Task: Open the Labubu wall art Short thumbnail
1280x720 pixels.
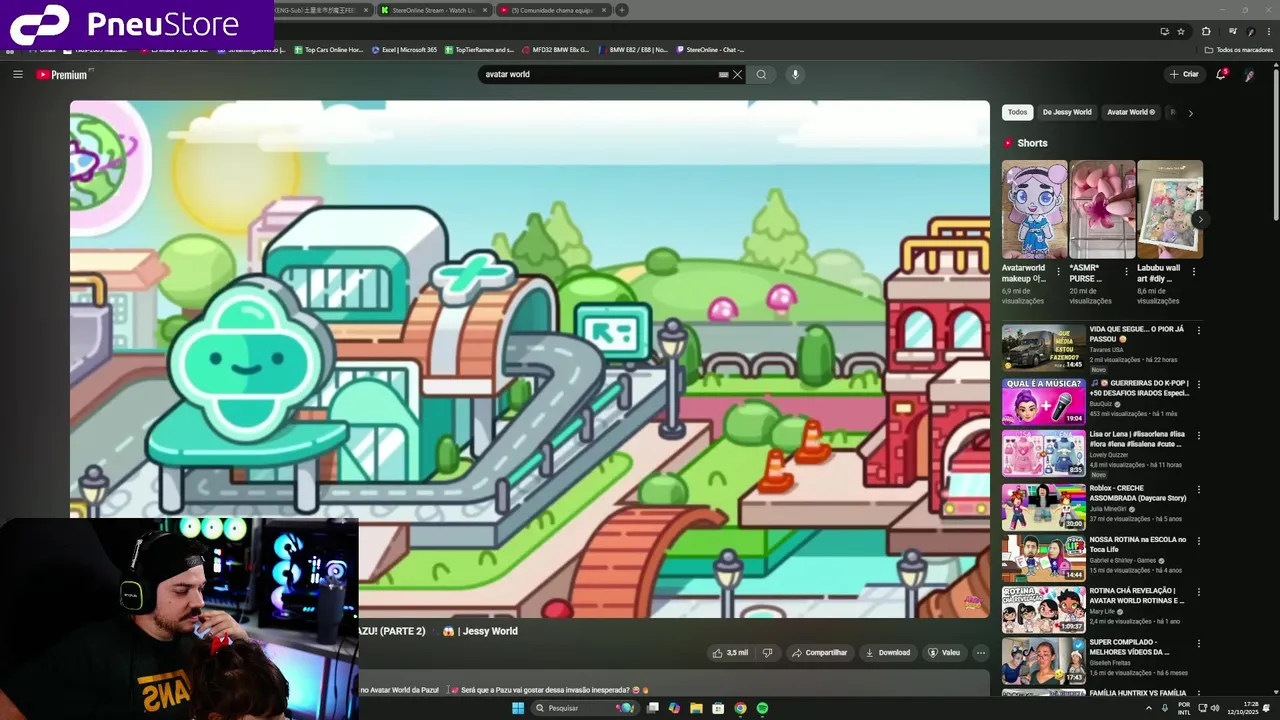Action: 1170,209
